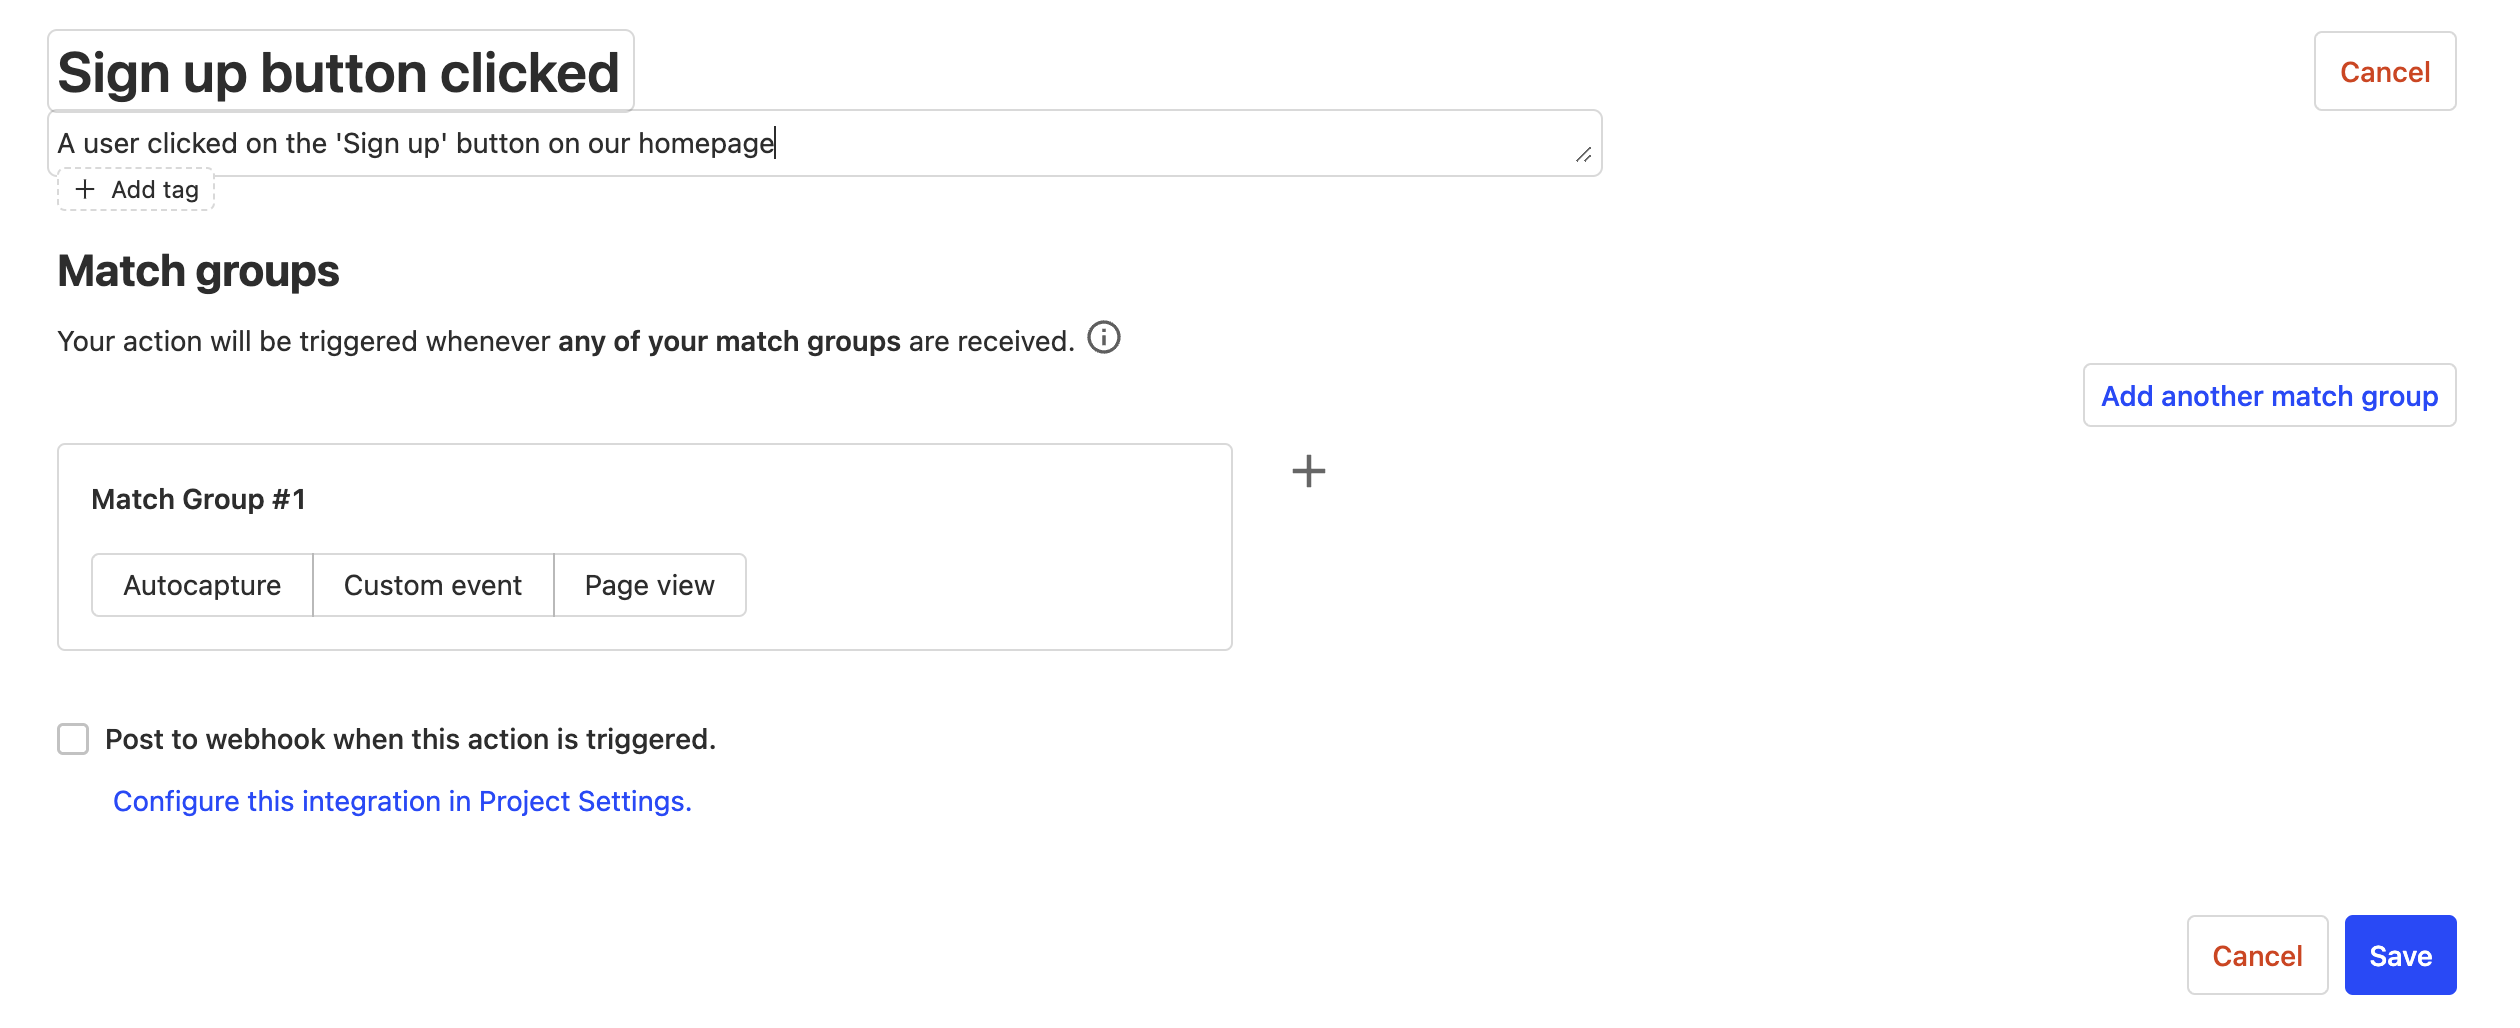Click the plus sign inside the Add tag button
The height and width of the screenshot is (1028, 2520).
click(85, 189)
